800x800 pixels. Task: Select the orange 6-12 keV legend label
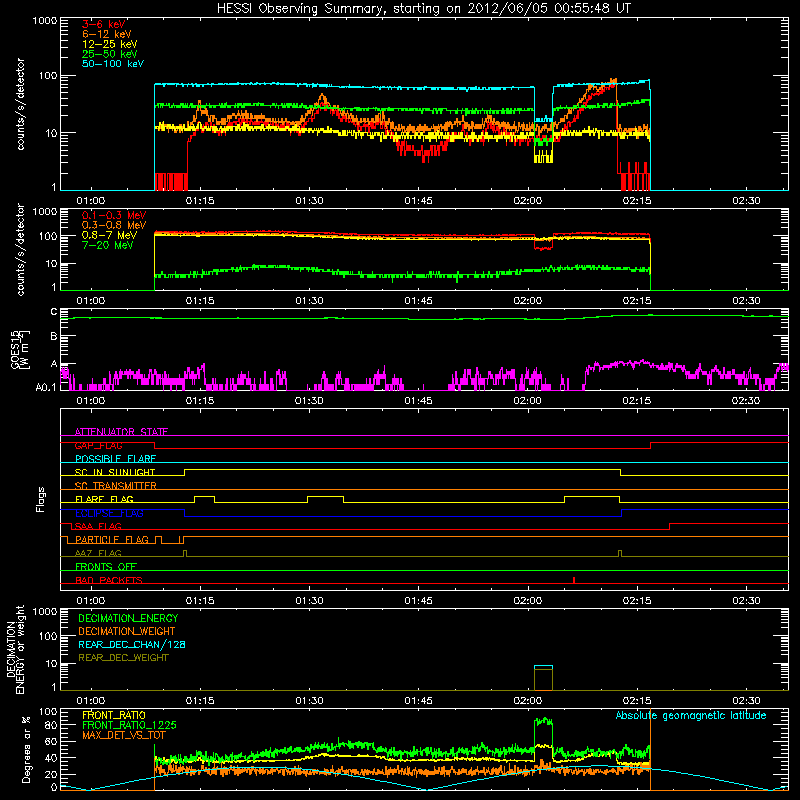(x=106, y=34)
